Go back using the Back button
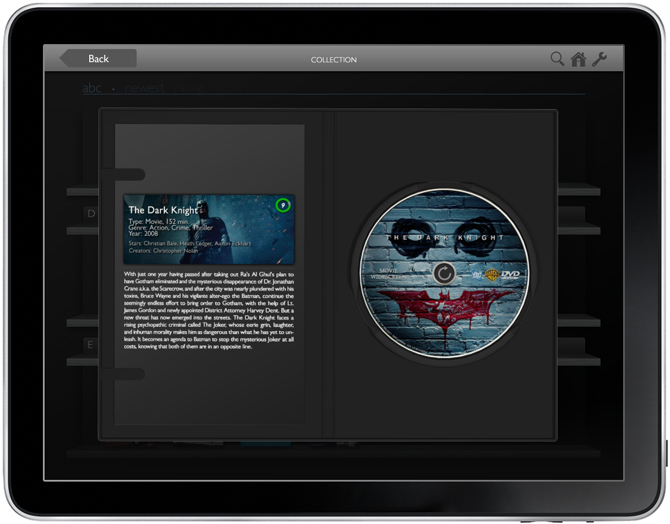Viewport: 670px width, 524px height. click(x=97, y=59)
